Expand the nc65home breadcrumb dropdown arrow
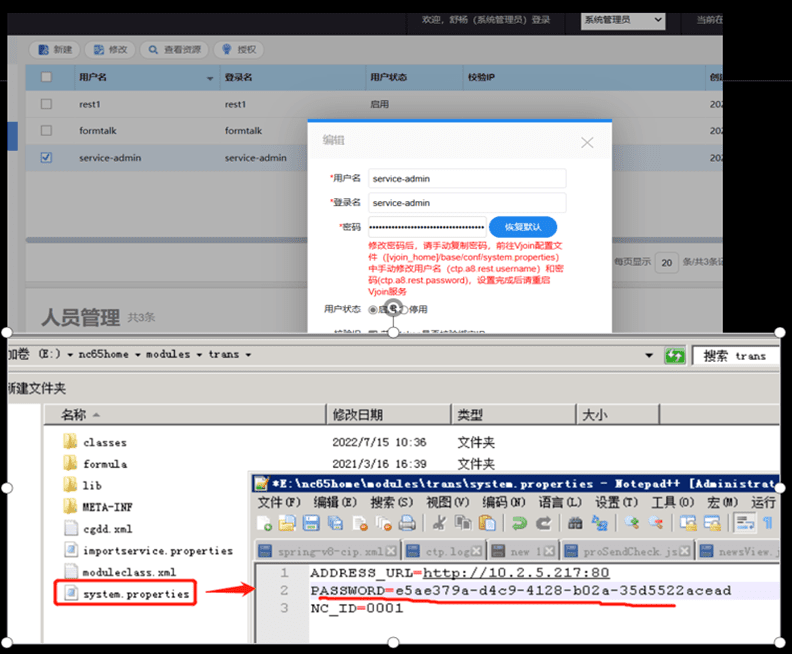This screenshot has height=654, width=792. tap(137, 355)
